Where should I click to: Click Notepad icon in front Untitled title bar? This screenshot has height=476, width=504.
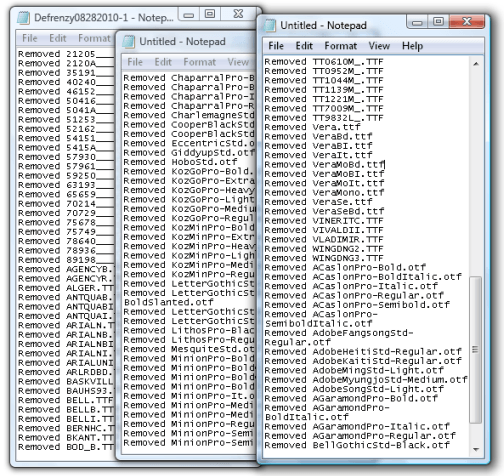(270, 25)
